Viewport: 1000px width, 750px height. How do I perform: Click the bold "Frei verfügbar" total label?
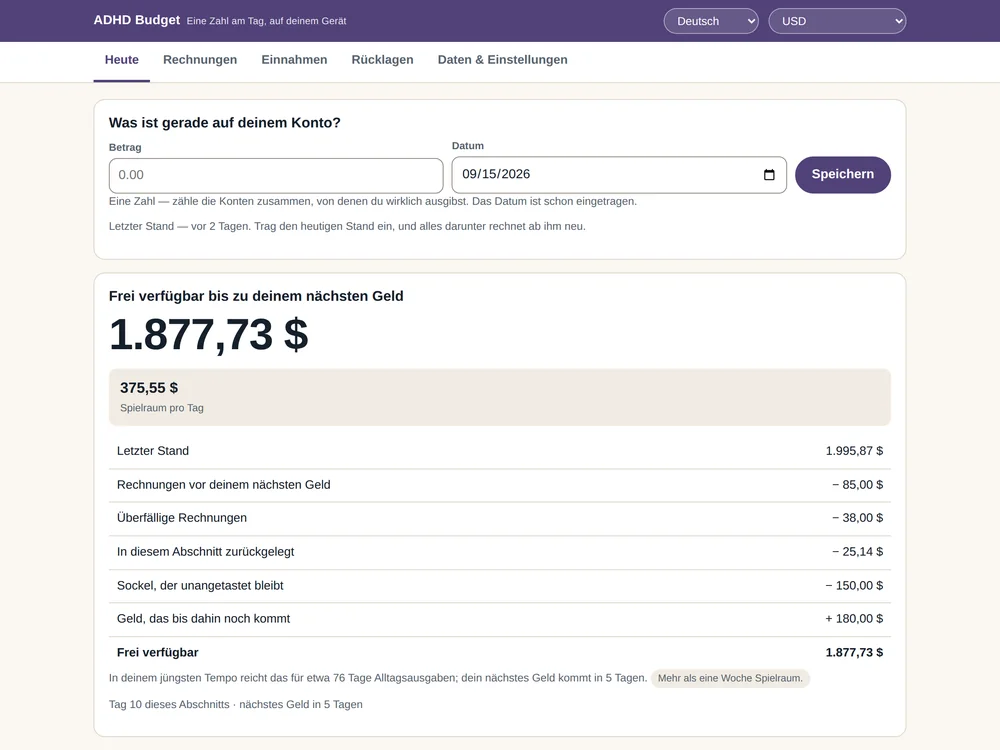tap(158, 652)
